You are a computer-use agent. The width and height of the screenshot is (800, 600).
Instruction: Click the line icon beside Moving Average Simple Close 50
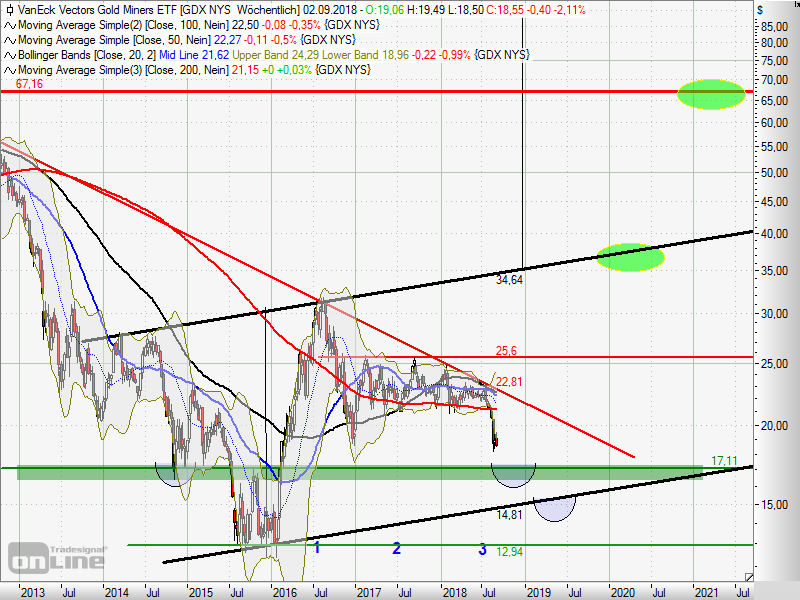(10, 40)
